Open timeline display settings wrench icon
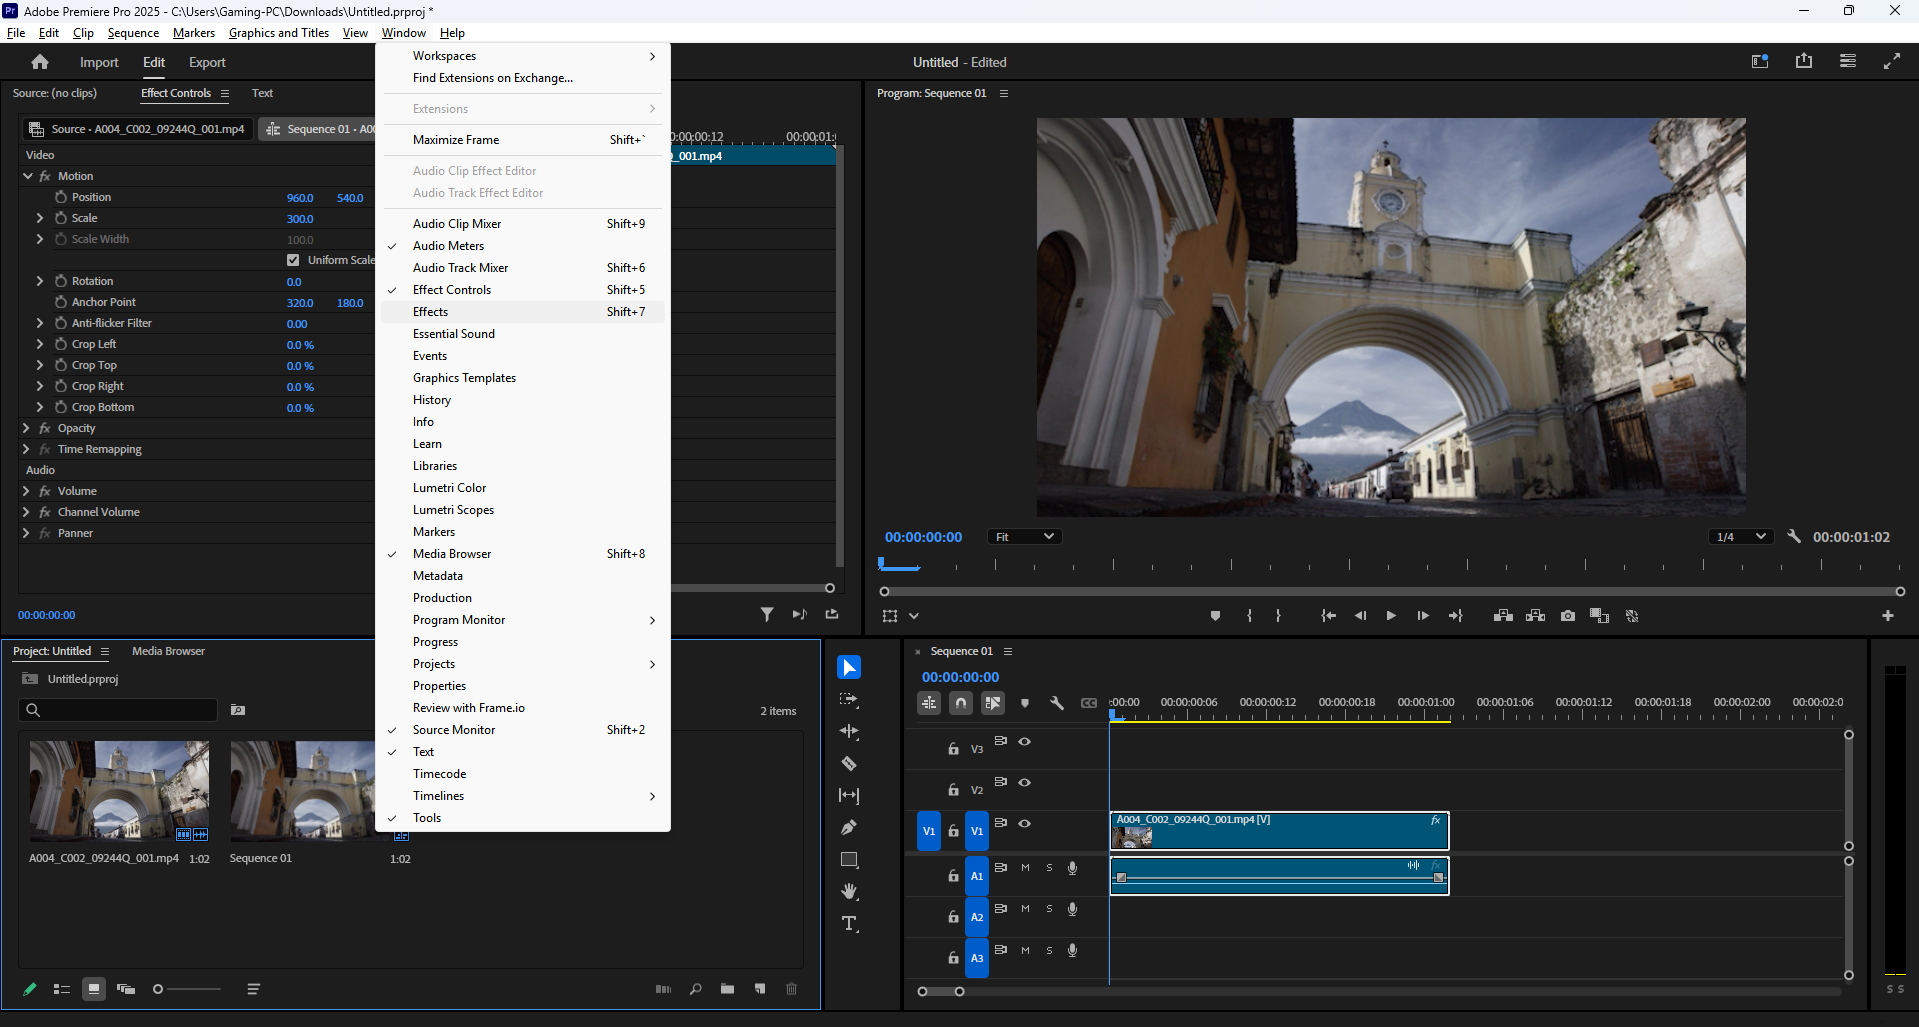The image size is (1919, 1027). (x=1057, y=703)
